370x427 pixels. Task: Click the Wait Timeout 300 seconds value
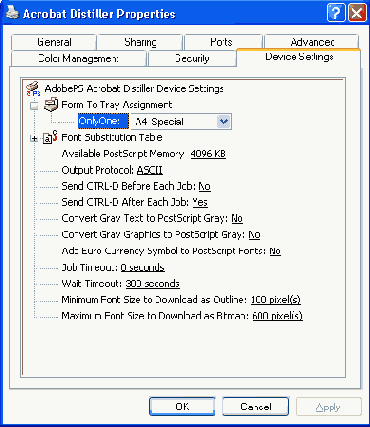153,284
